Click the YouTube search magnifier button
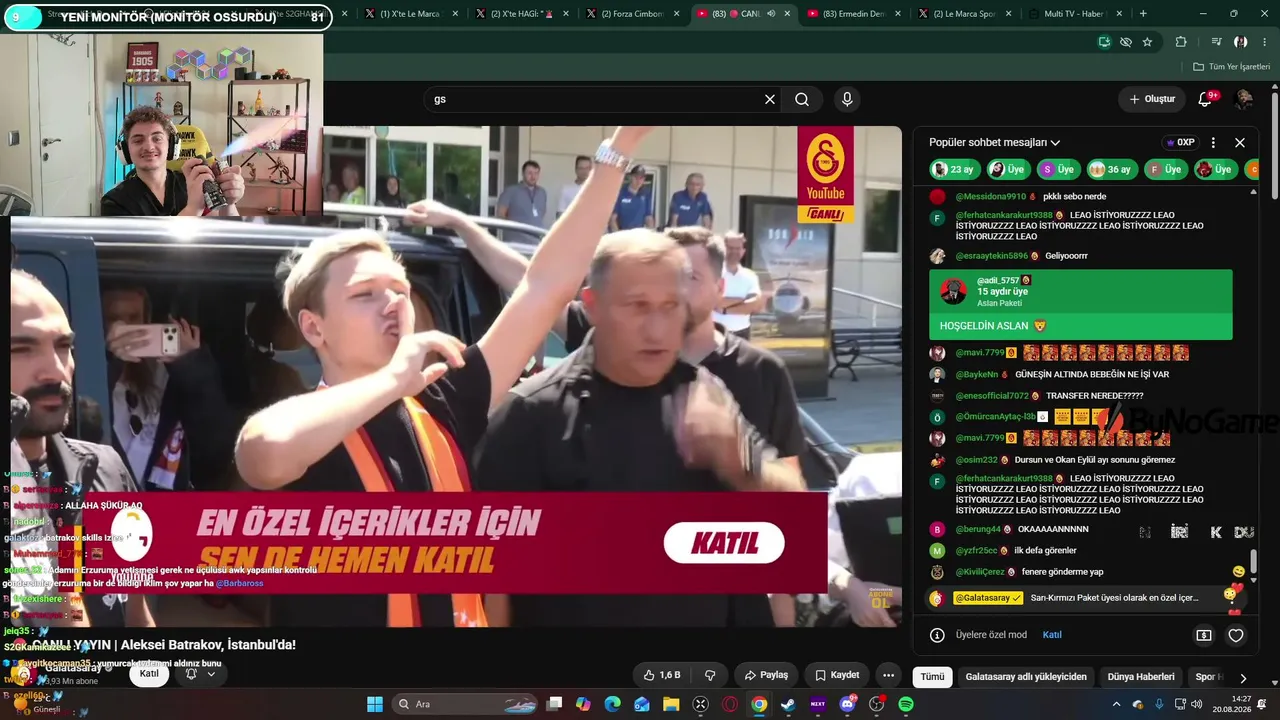The width and height of the screenshot is (1280, 720). [x=802, y=99]
